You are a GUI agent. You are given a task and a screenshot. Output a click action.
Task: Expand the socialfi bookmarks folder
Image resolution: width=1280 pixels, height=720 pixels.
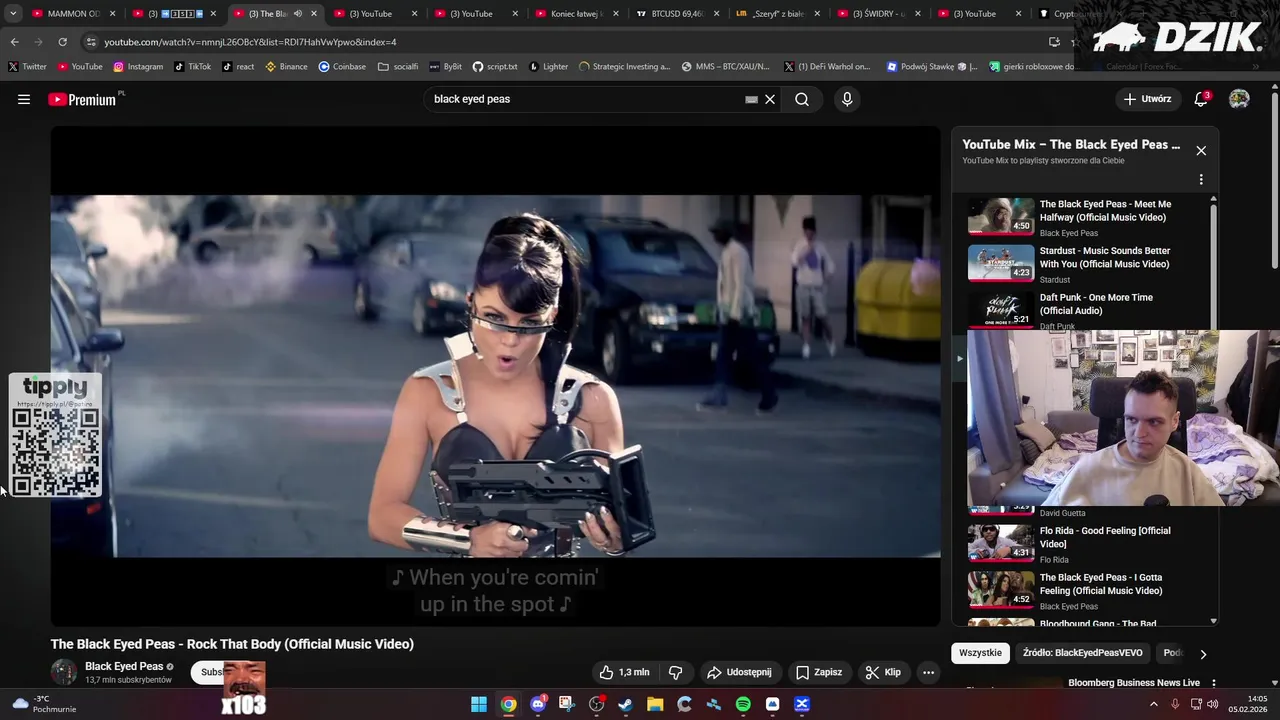coord(398,67)
